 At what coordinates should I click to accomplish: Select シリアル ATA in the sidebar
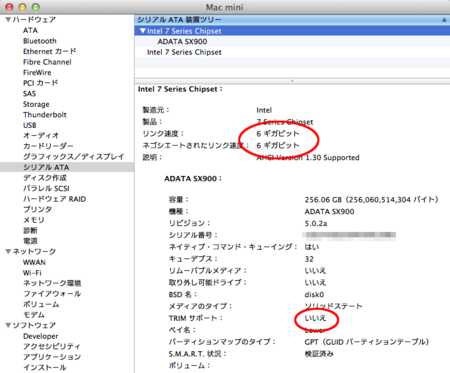coord(46,167)
